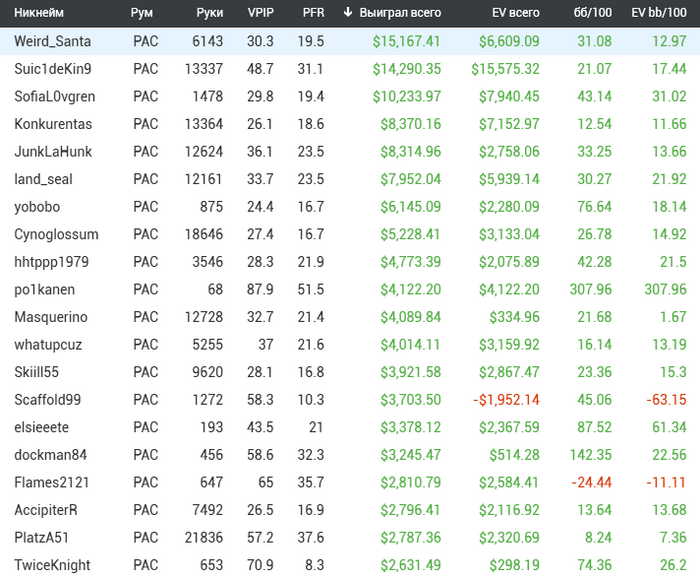Select the Weird_Santa player row
This screenshot has width=700, height=578.
(350, 41)
